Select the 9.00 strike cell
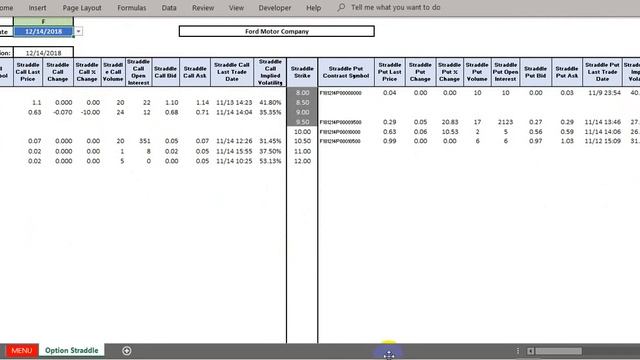 coord(302,112)
